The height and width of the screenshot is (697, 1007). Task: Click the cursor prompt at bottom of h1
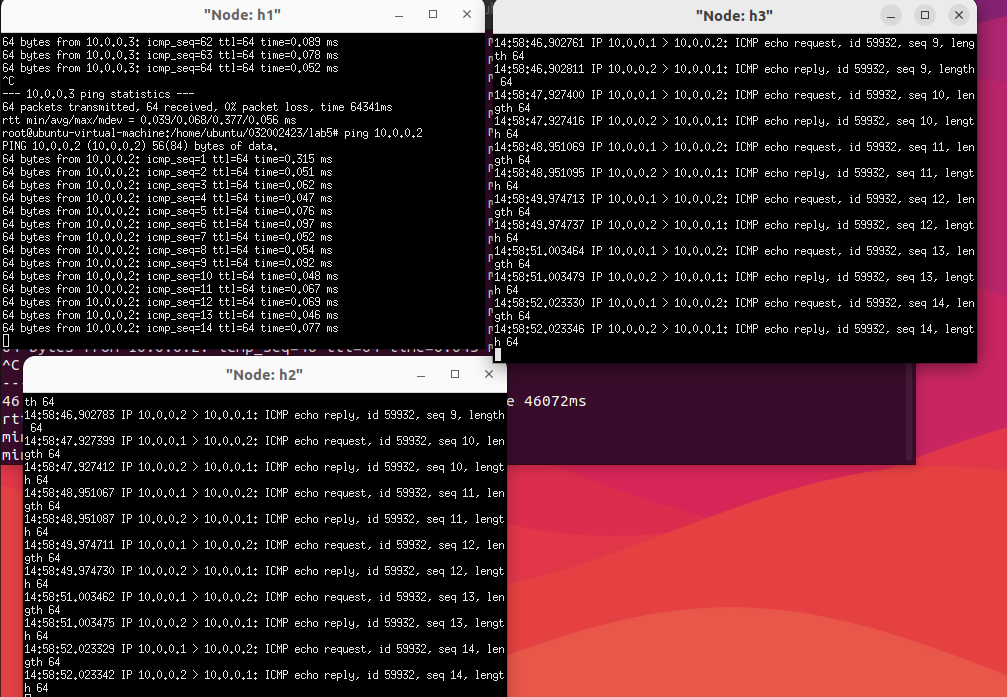(6, 341)
